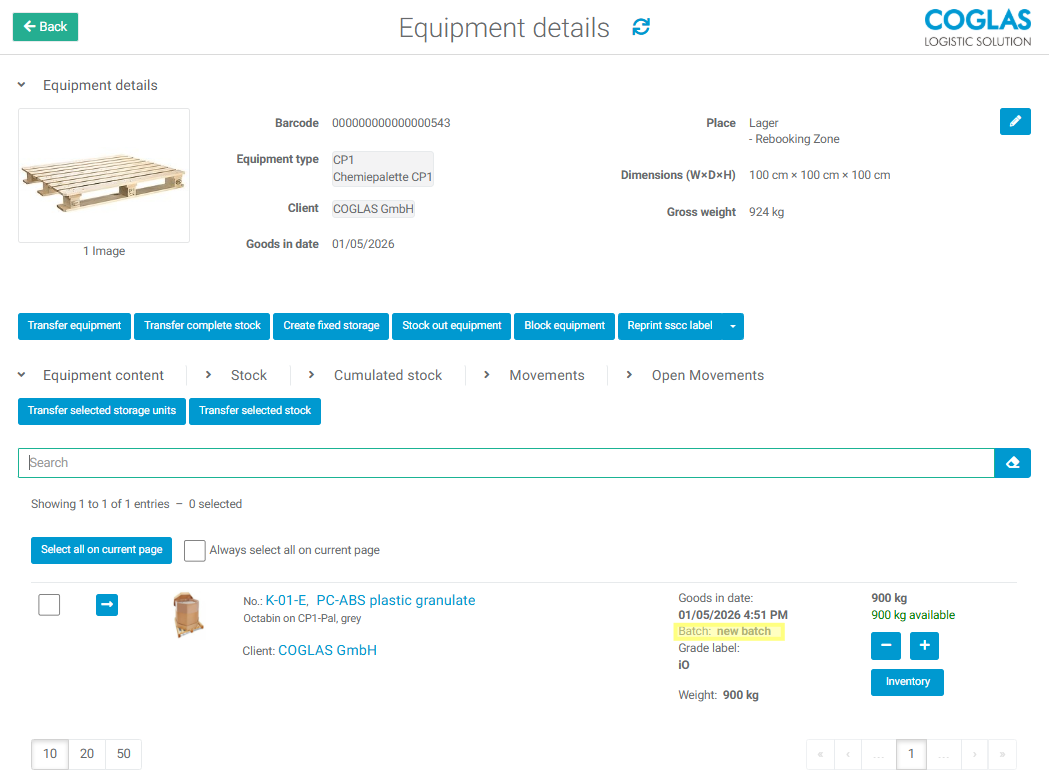
Task: Edit the Place using the pencil icon
Action: coord(1014,121)
